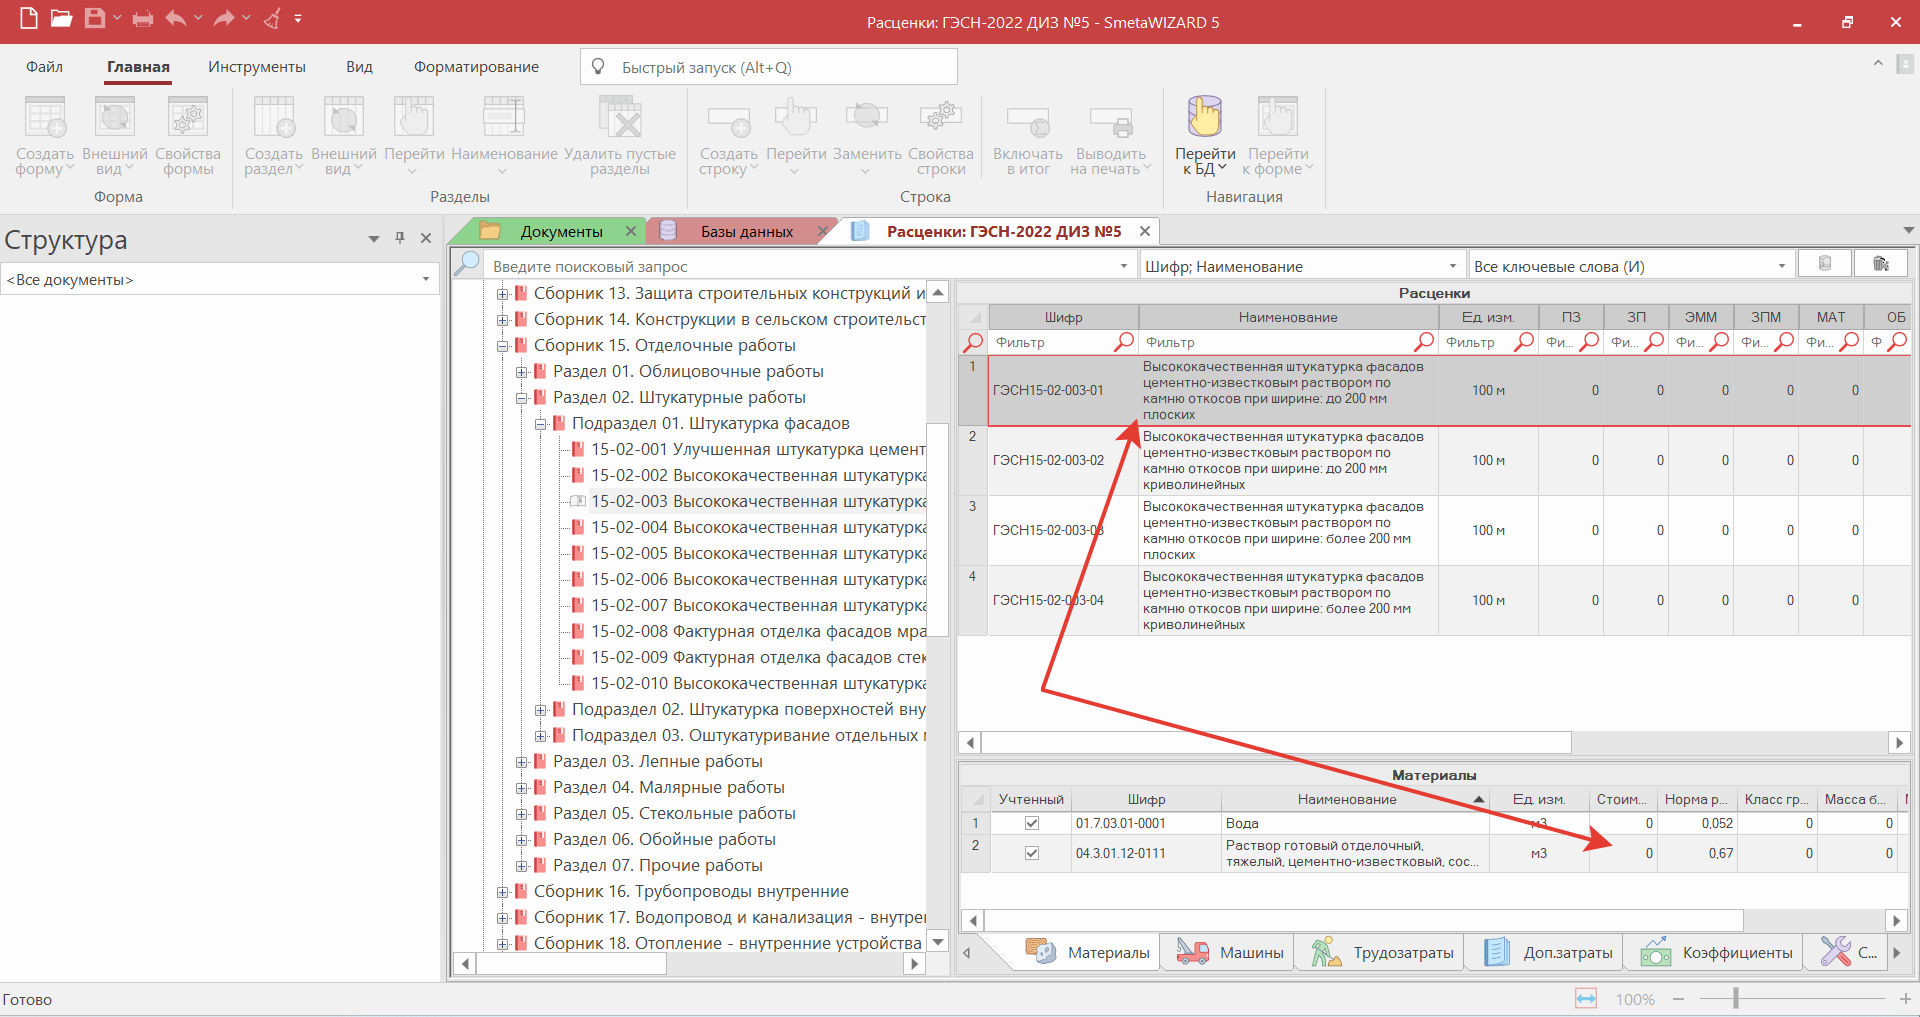This screenshot has height=1017, width=1920.
Task: Click the Перейти к БД icon
Action: [1205, 116]
